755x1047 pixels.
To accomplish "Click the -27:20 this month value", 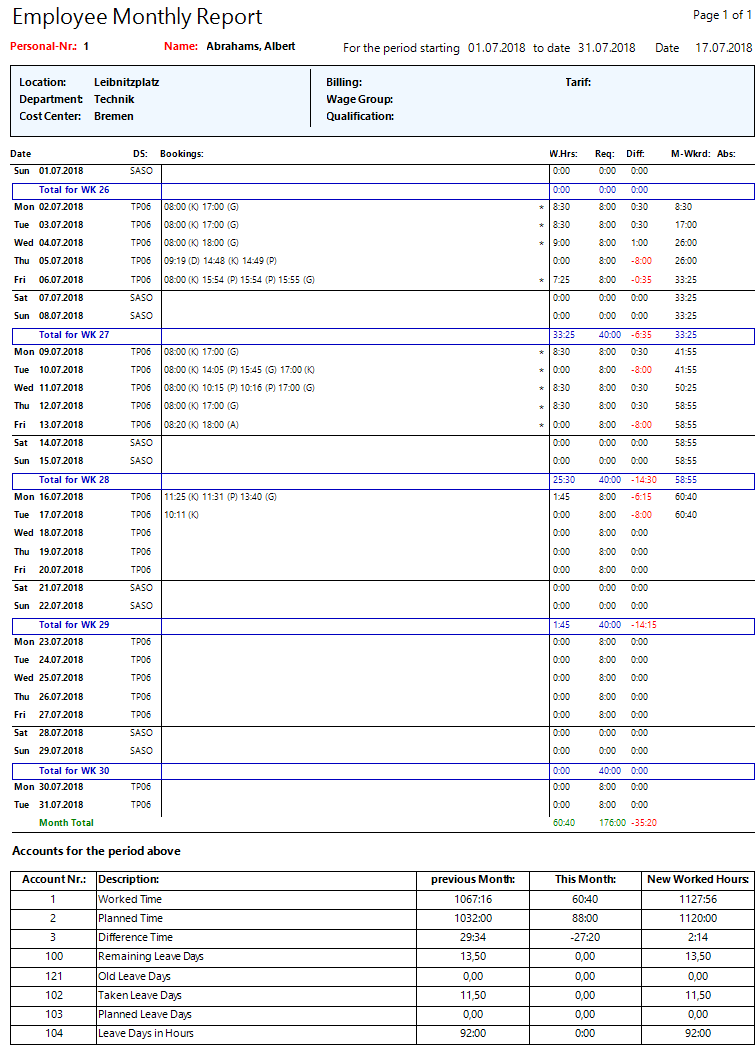I will coord(585,937).
